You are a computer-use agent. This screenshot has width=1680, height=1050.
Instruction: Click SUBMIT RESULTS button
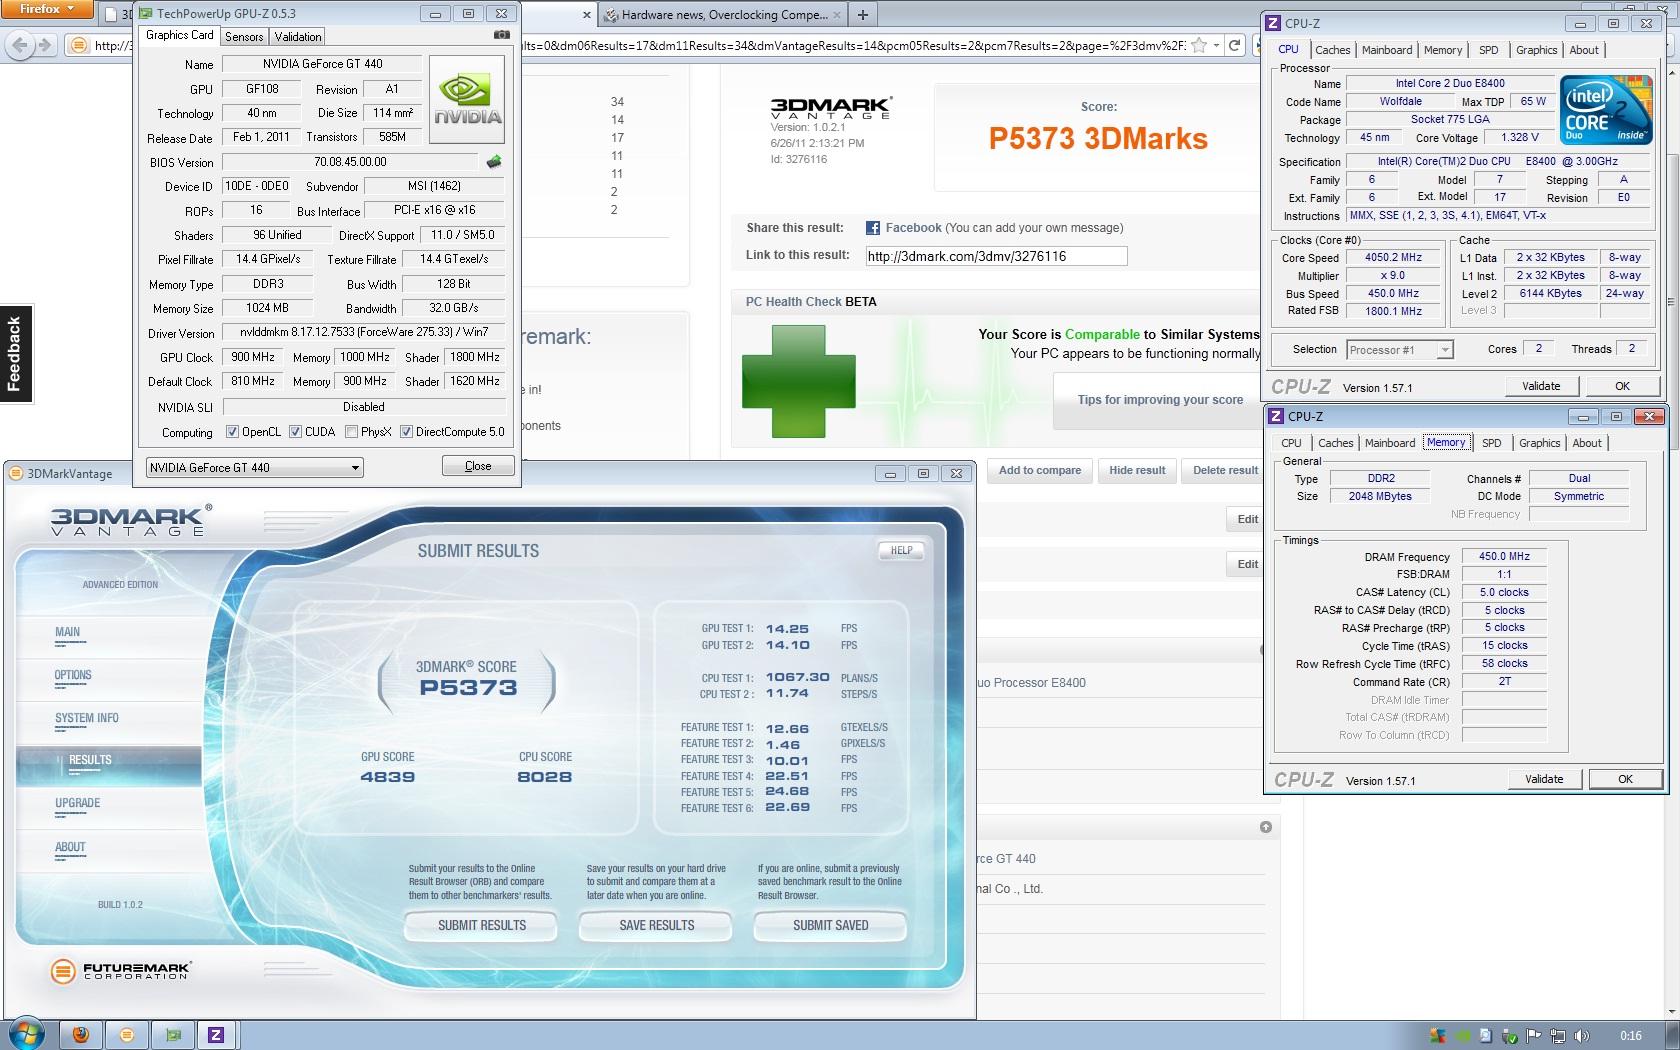click(481, 925)
